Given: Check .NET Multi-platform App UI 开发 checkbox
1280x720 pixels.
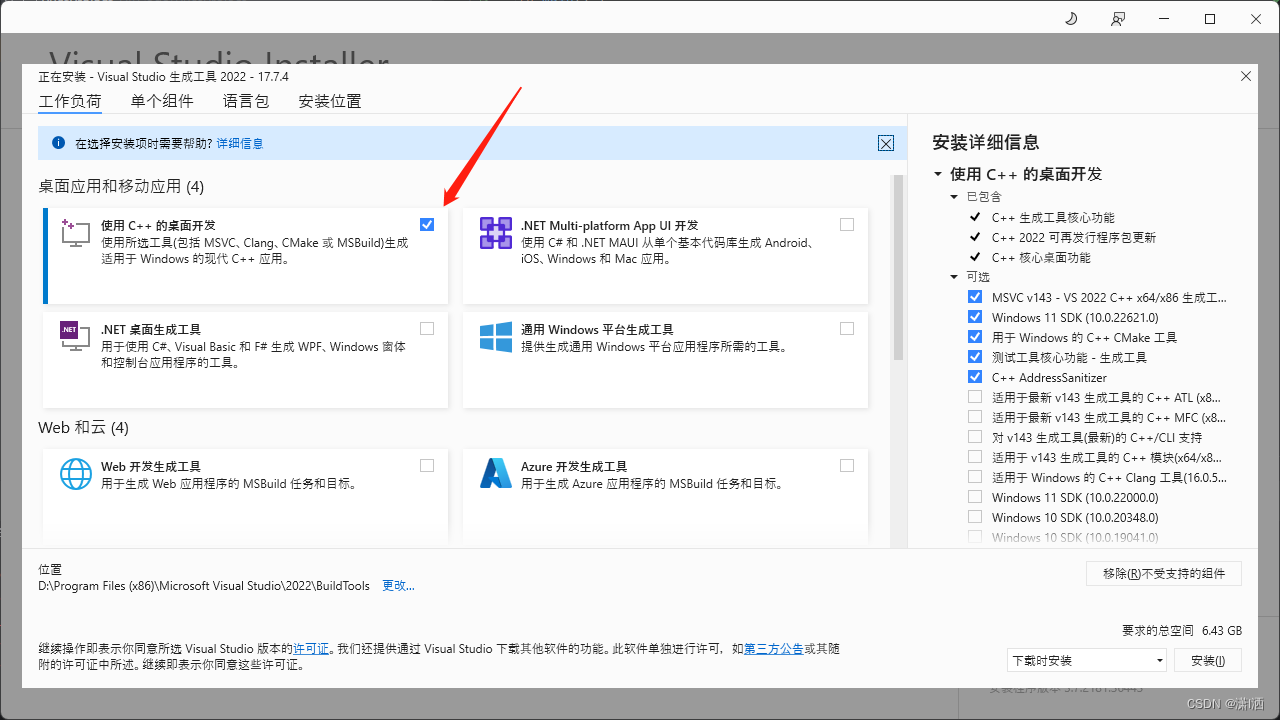Looking at the screenshot, I should pos(847,224).
